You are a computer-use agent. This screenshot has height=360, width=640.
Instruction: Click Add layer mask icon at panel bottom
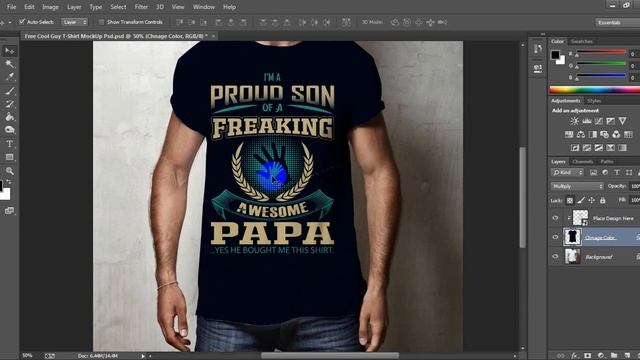click(x=587, y=356)
